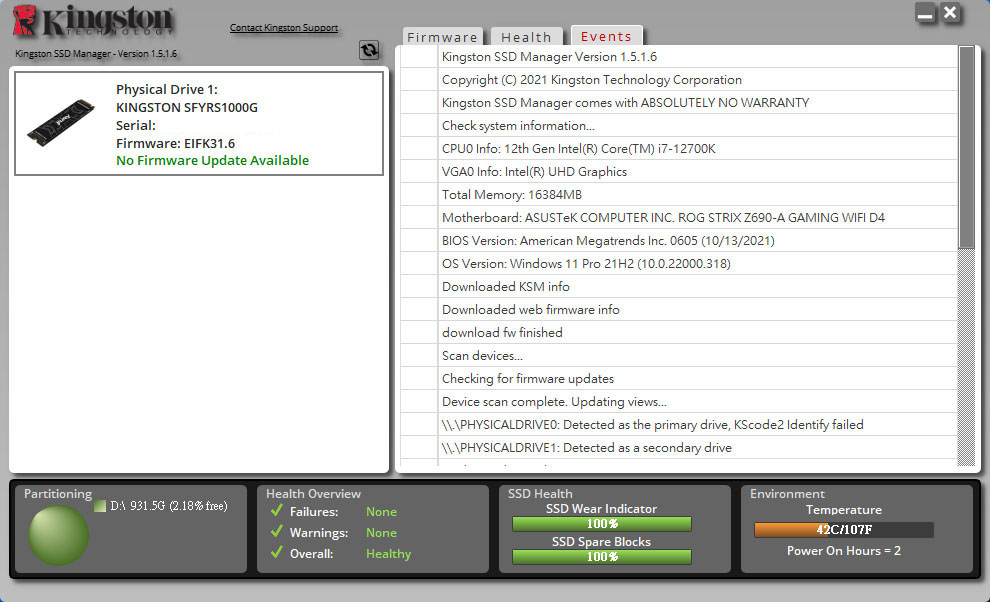Select 'Check system information...' row
This screenshot has height=602, width=990.
679,126
